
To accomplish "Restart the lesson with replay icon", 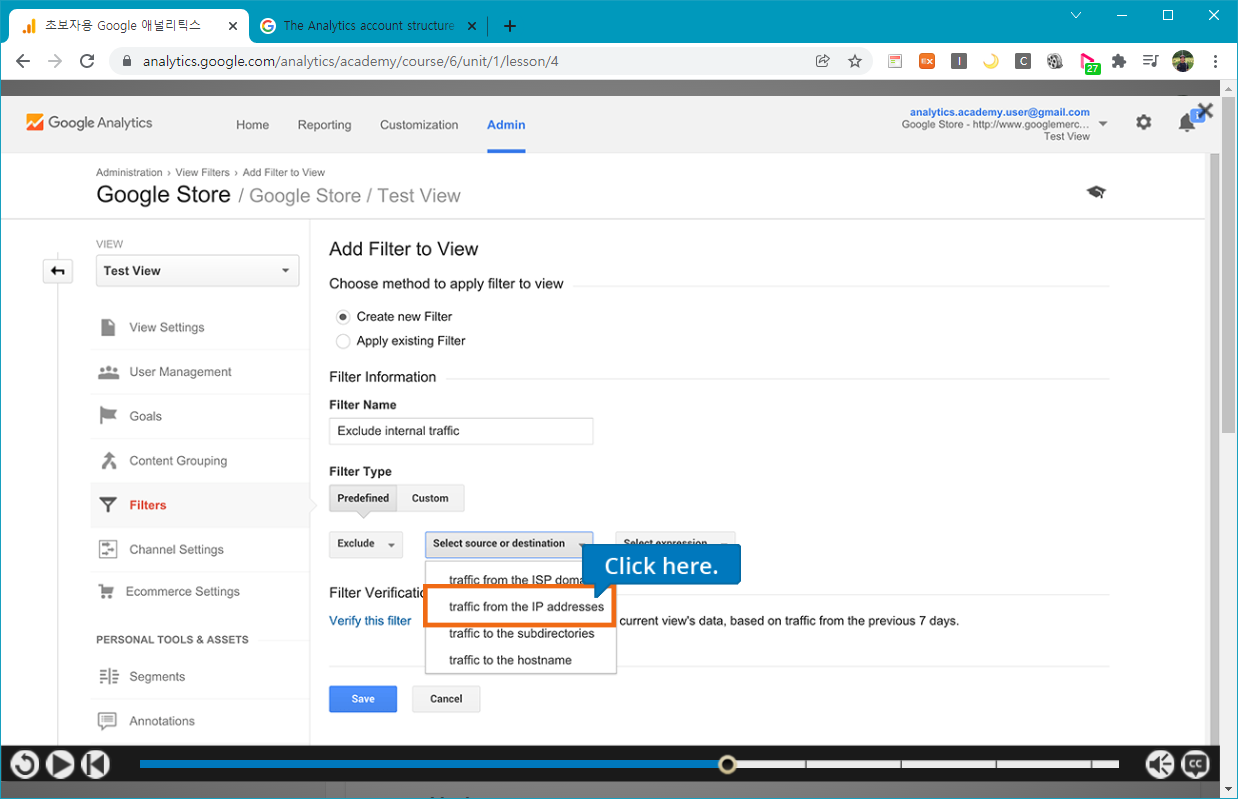I will coord(24,765).
